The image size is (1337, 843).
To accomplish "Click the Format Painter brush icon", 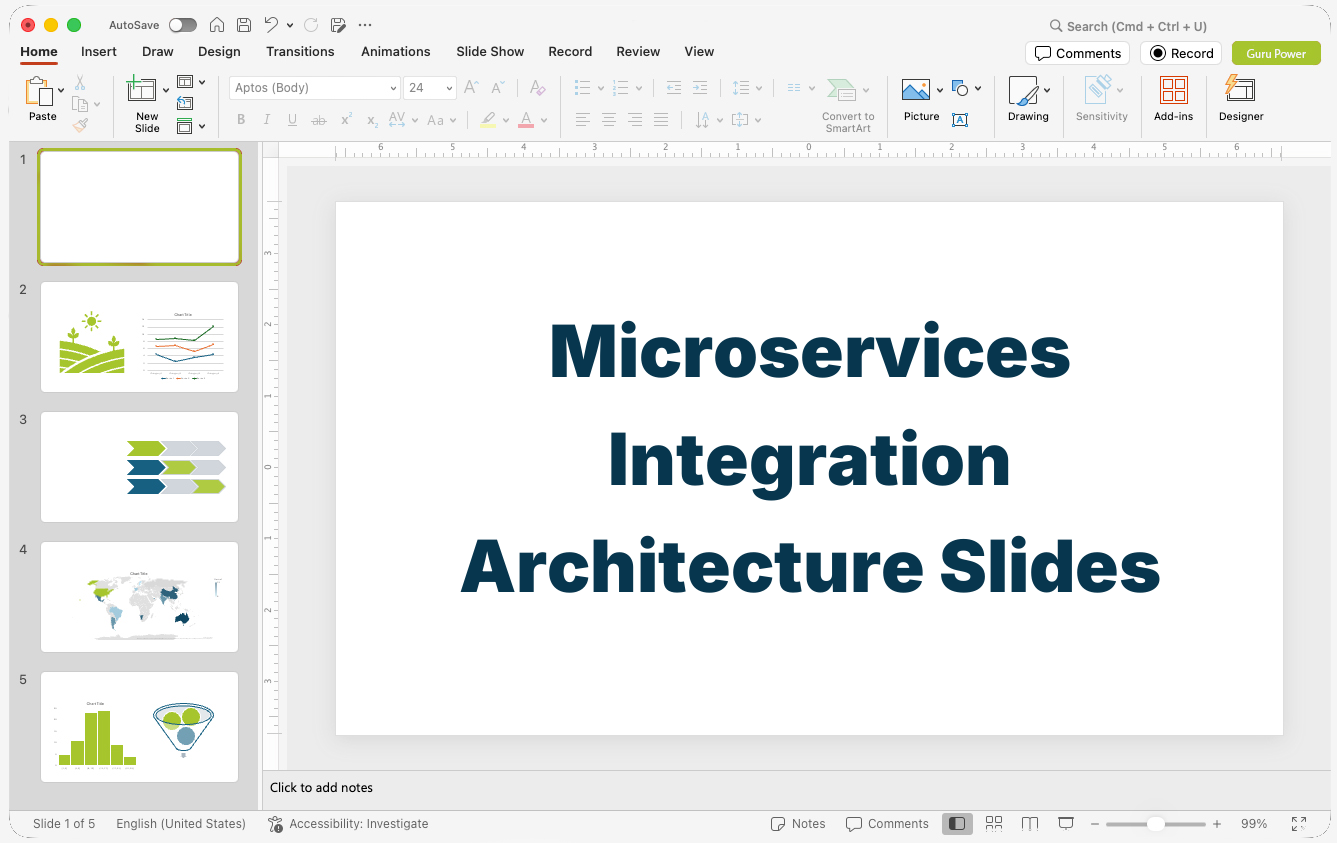I will click(x=80, y=125).
